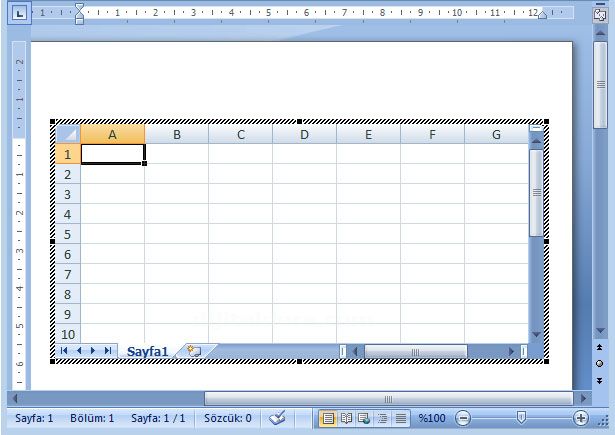
Task: Click the spreadsheet horizontal scrollbar thumb
Action: (x=416, y=351)
